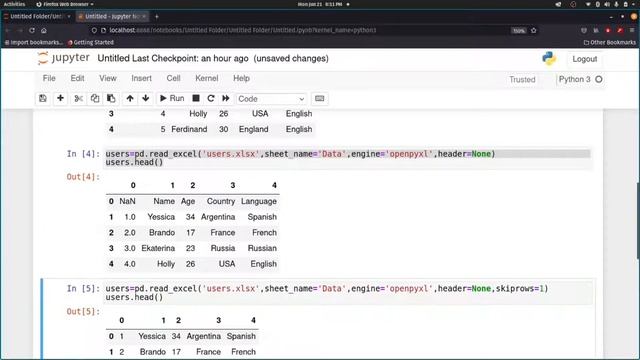Open the Help menu
640x360 pixels.
click(241, 78)
